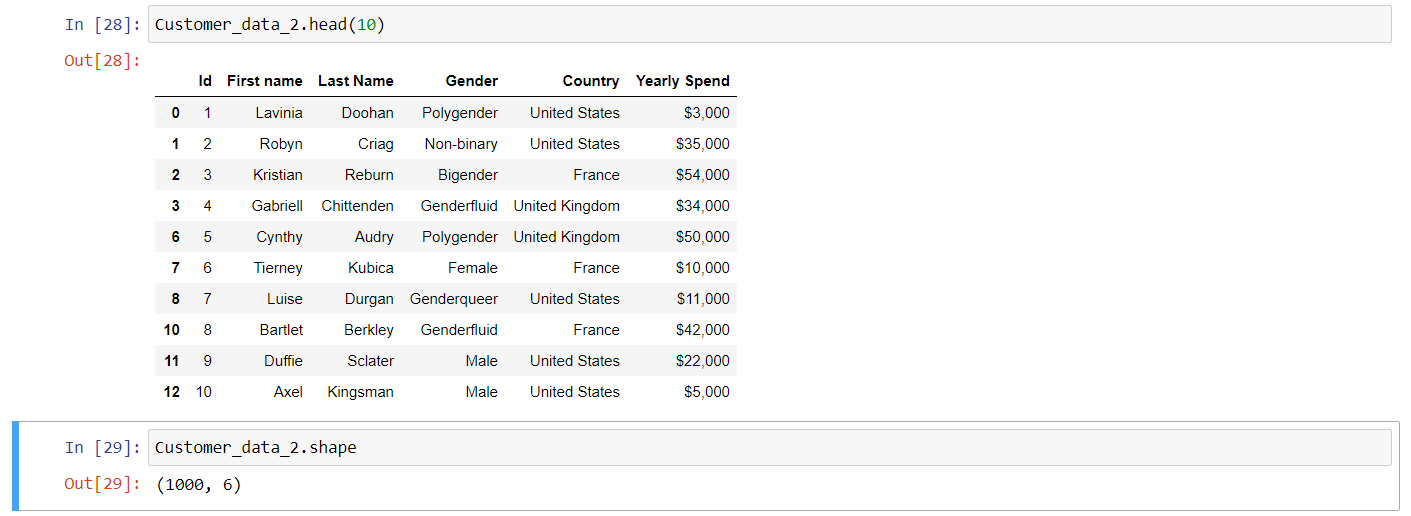
Task: Click the Out[29] output prompt
Action: click(103, 484)
